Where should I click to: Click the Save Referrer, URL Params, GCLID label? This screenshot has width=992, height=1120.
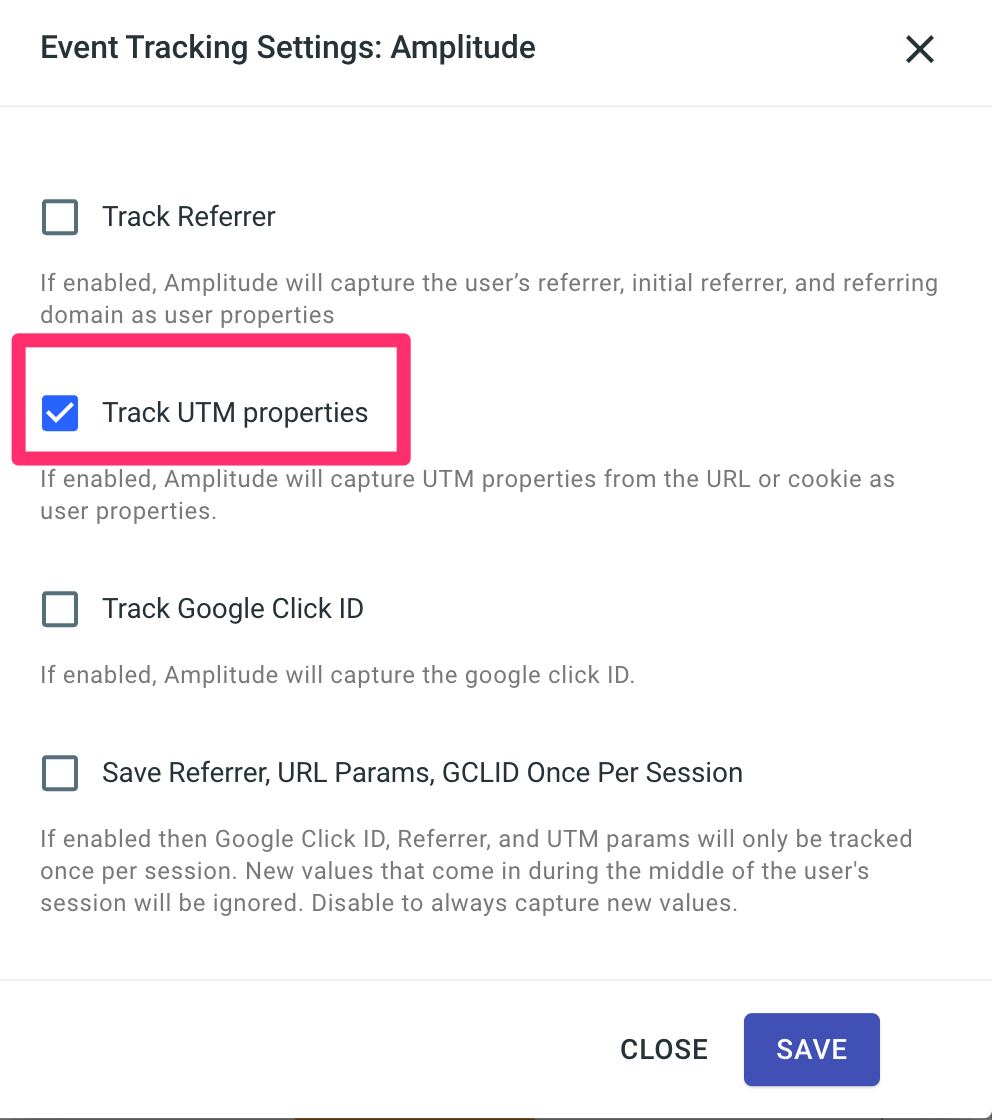[422, 773]
